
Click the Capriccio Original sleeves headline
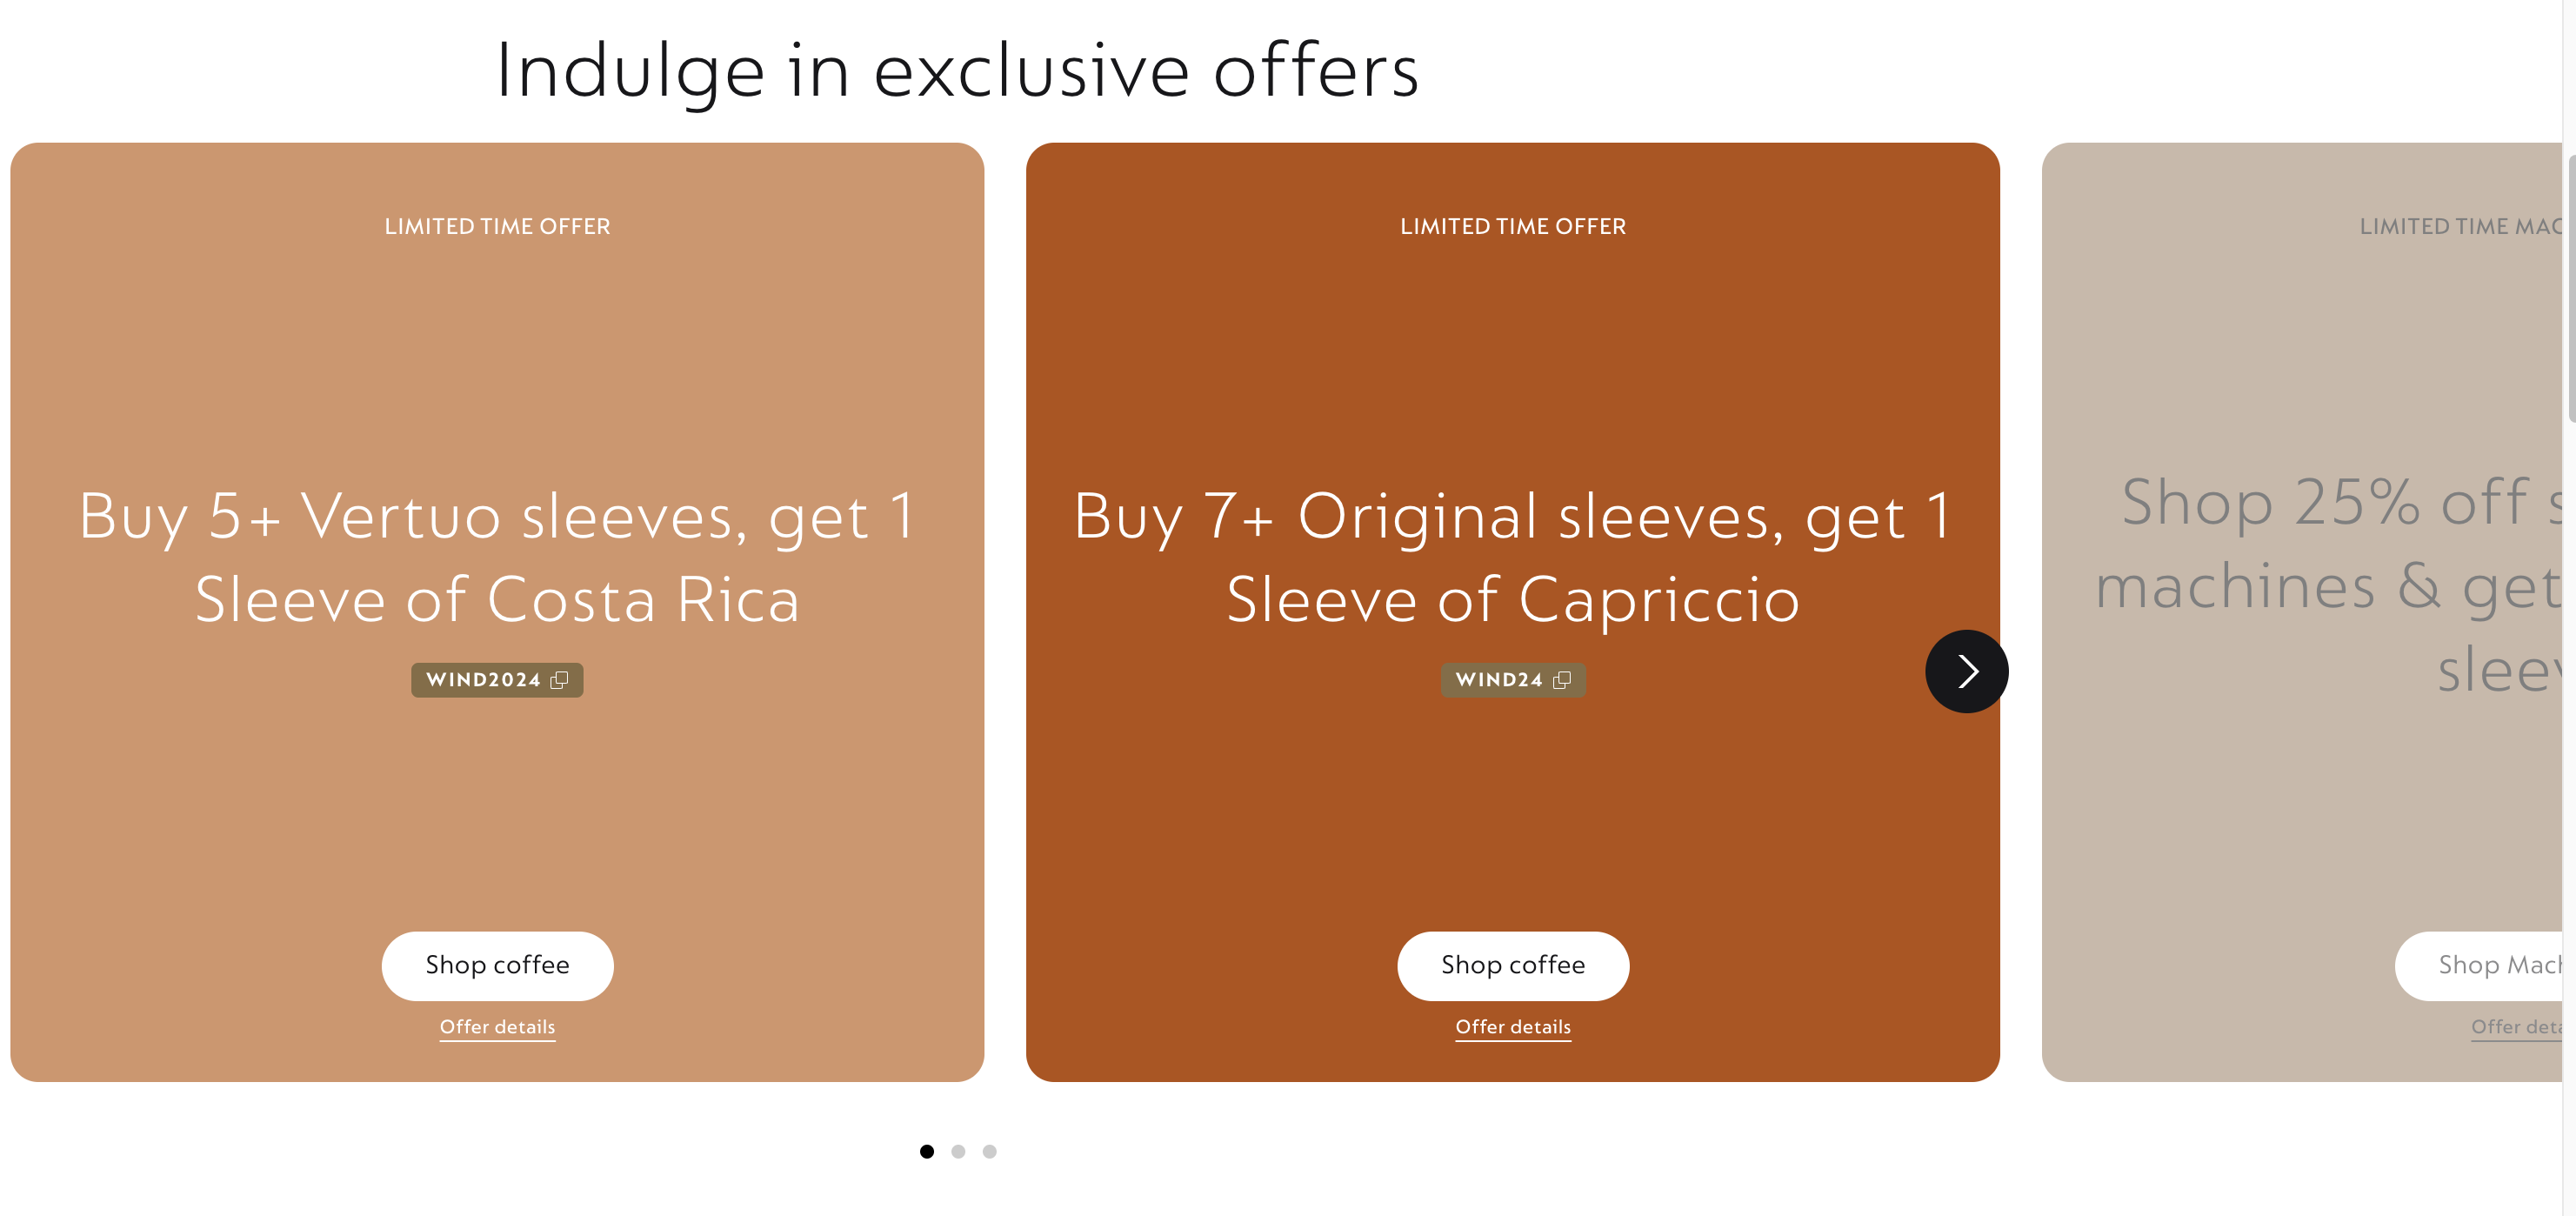(1512, 557)
